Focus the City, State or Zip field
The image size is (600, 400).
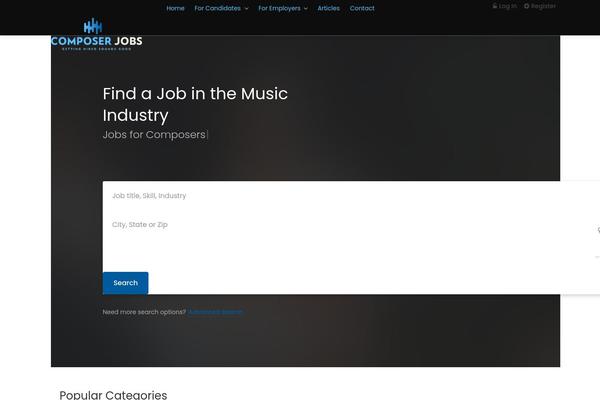tap(350, 225)
